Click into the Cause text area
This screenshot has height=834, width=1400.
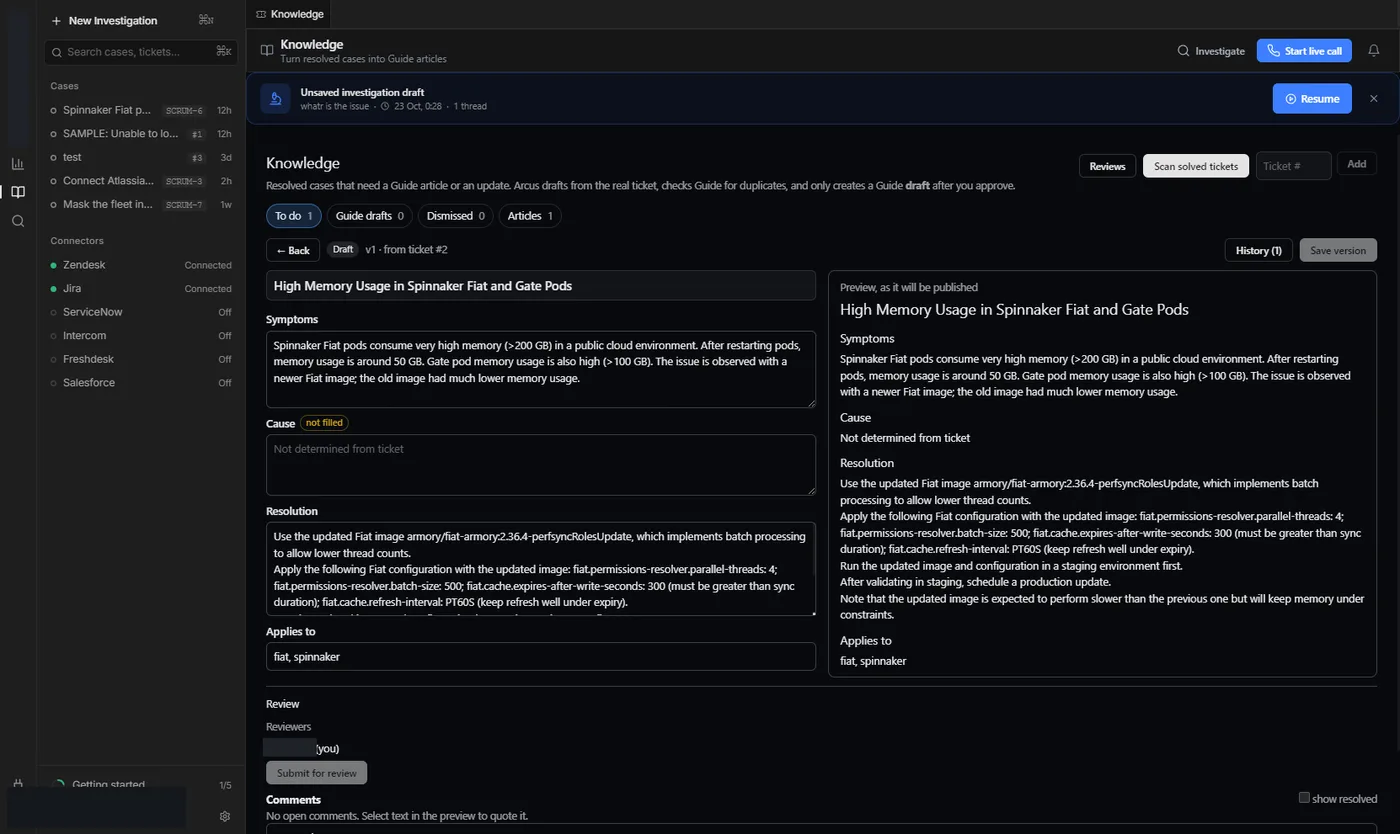(x=541, y=464)
